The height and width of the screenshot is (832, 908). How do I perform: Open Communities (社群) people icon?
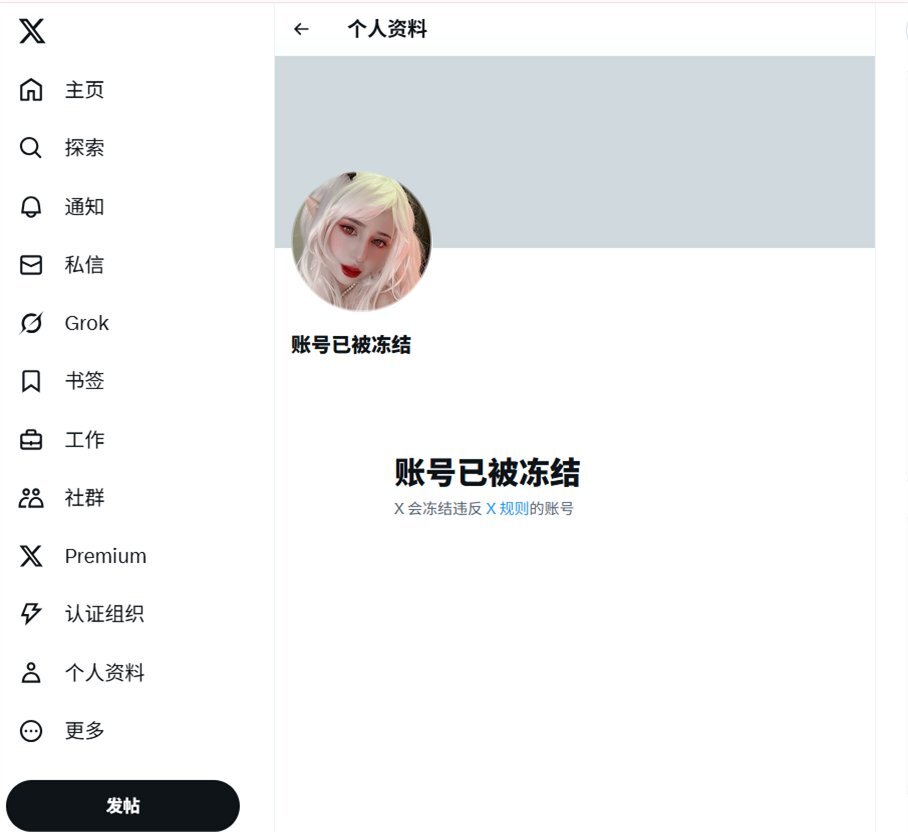tap(31, 498)
